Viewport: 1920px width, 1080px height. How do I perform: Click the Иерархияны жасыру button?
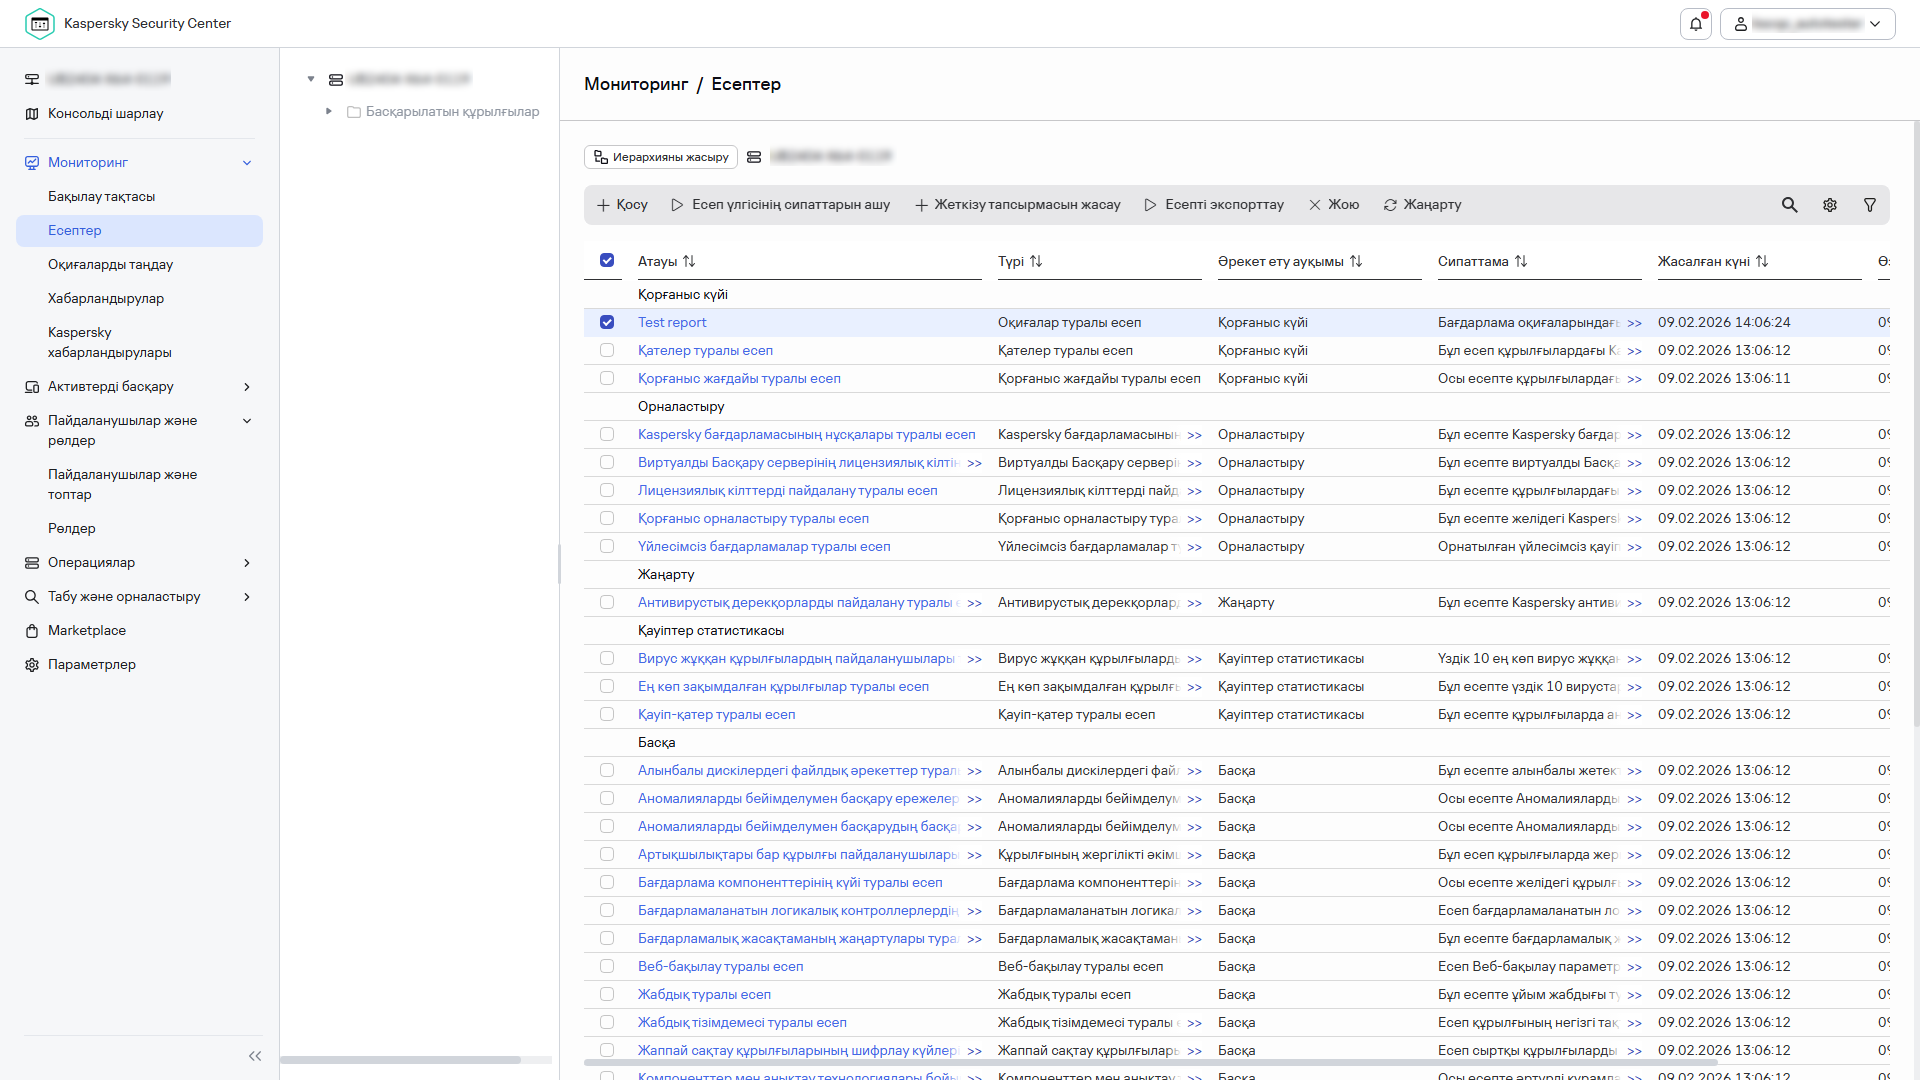pos(661,157)
